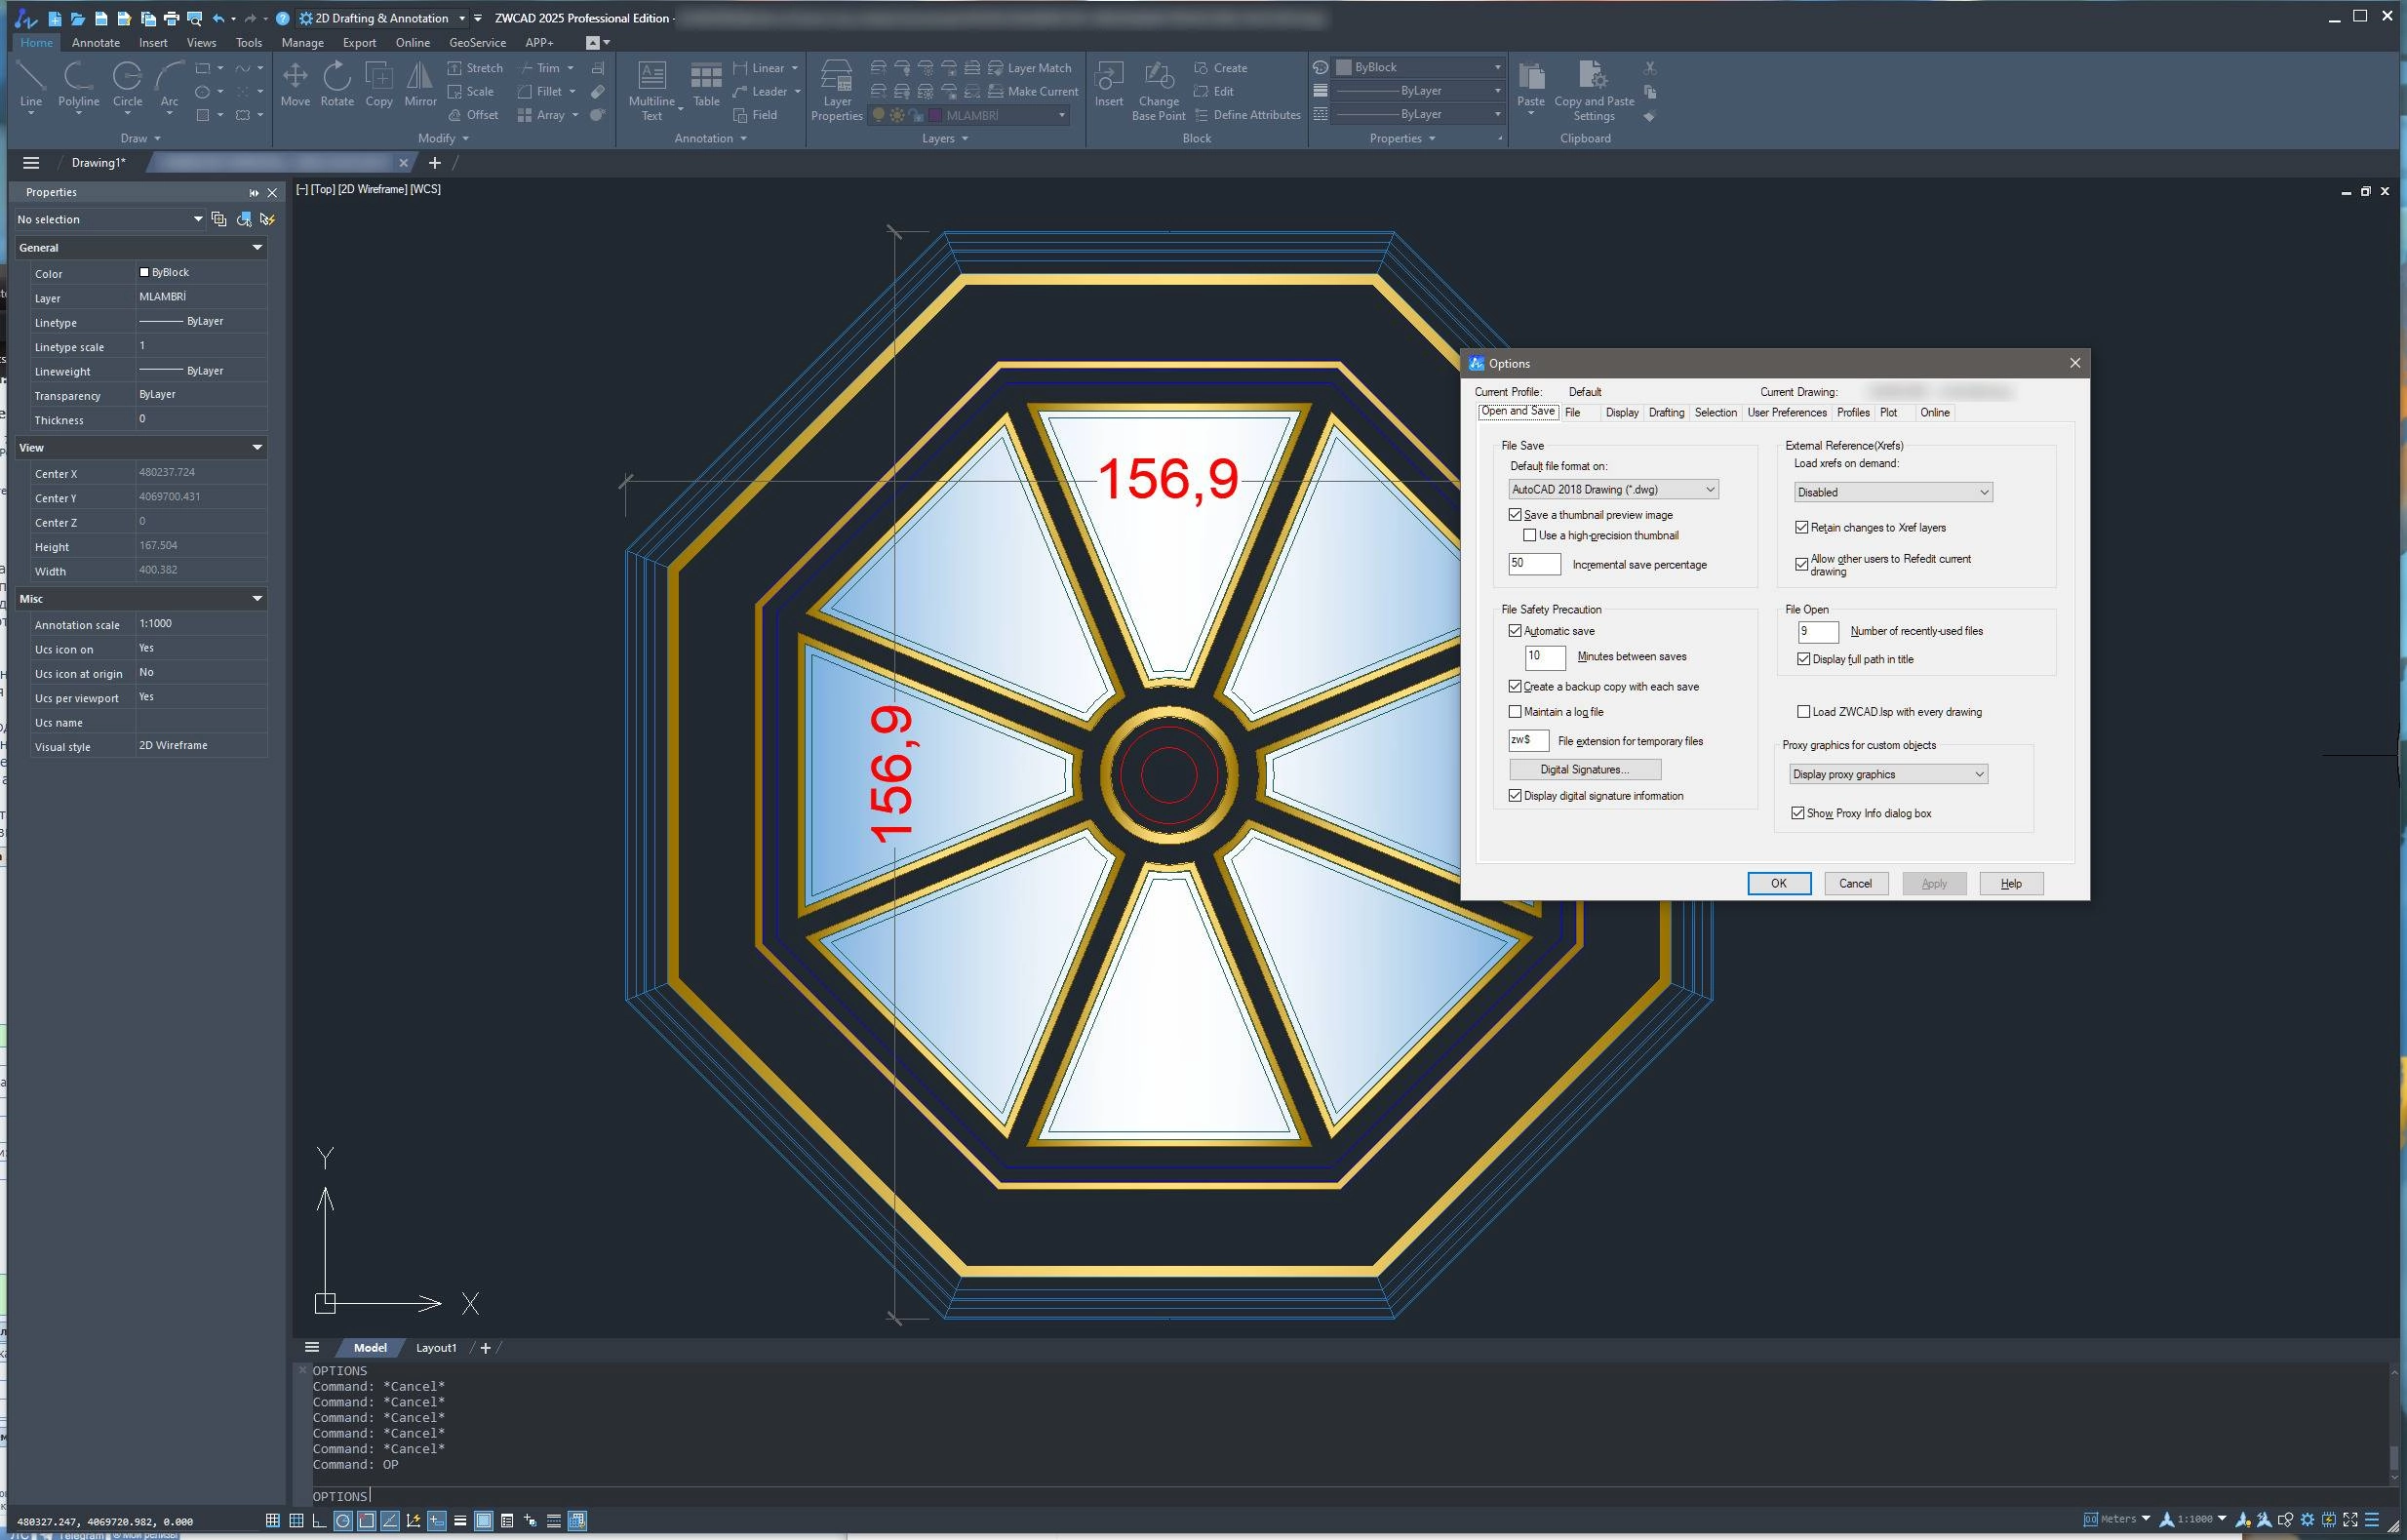Click the Undo arrow icon
The width and height of the screenshot is (2407, 1540).
(218, 18)
